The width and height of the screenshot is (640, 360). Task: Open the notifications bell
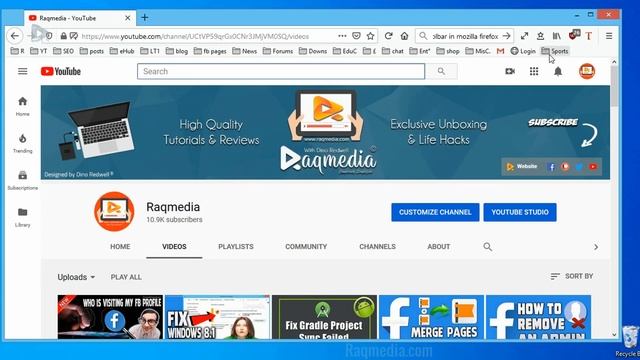tap(558, 71)
